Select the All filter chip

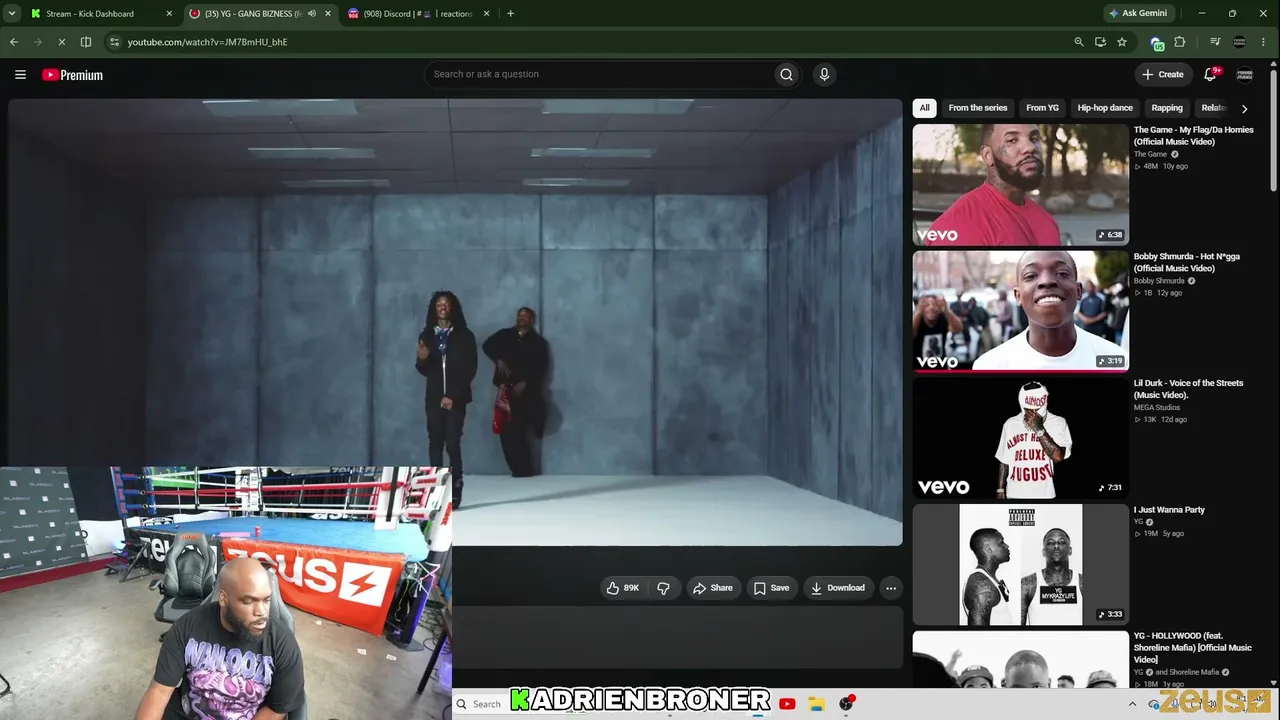point(925,108)
